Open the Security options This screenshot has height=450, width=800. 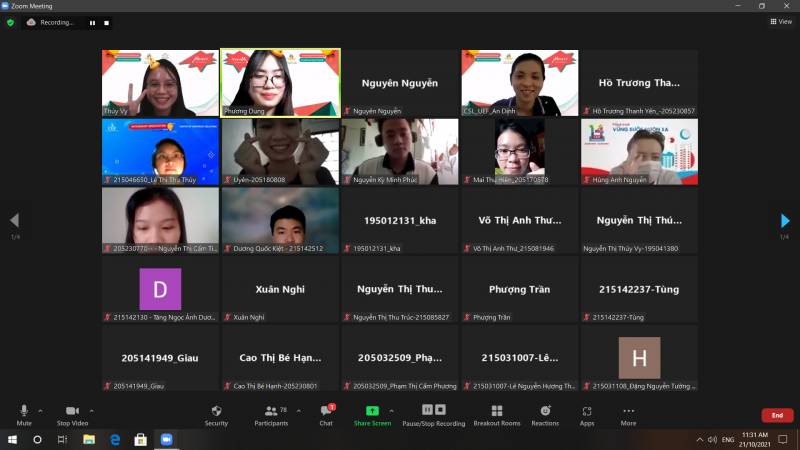tap(216, 415)
